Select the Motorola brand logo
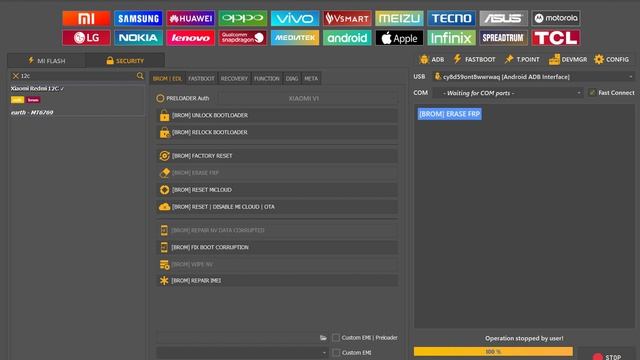The height and width of the screenshot is (360, 640). [x=556, y=18]
